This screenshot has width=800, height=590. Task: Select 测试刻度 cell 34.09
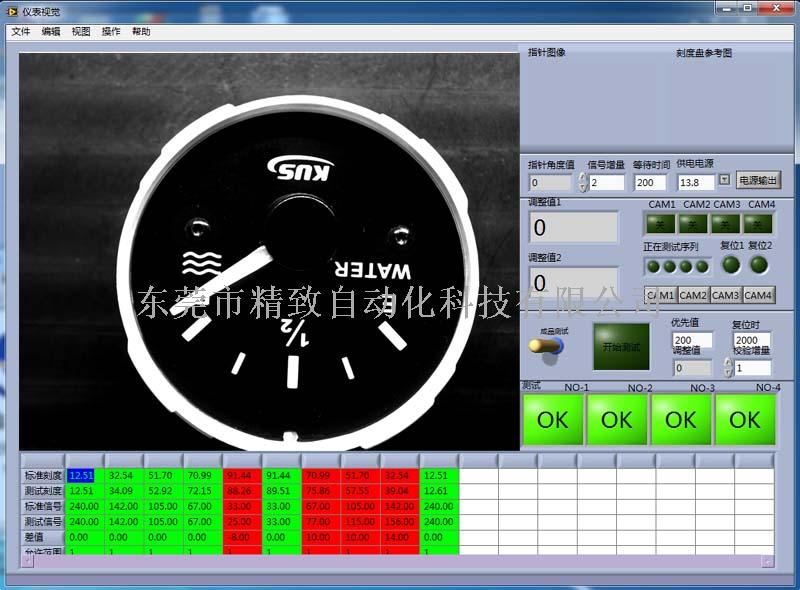click(124, 491)
